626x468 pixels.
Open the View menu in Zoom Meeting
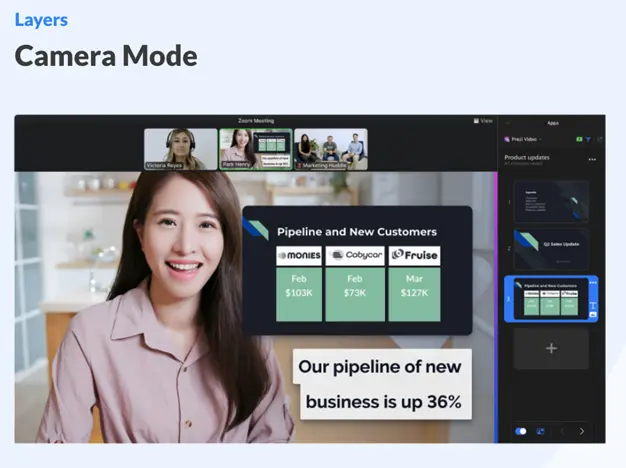point(486,121)
